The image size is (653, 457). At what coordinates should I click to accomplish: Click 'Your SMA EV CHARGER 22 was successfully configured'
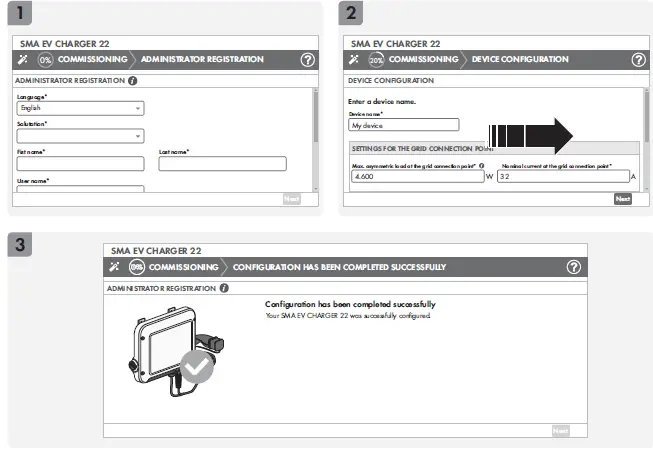[x=348, y=316]
